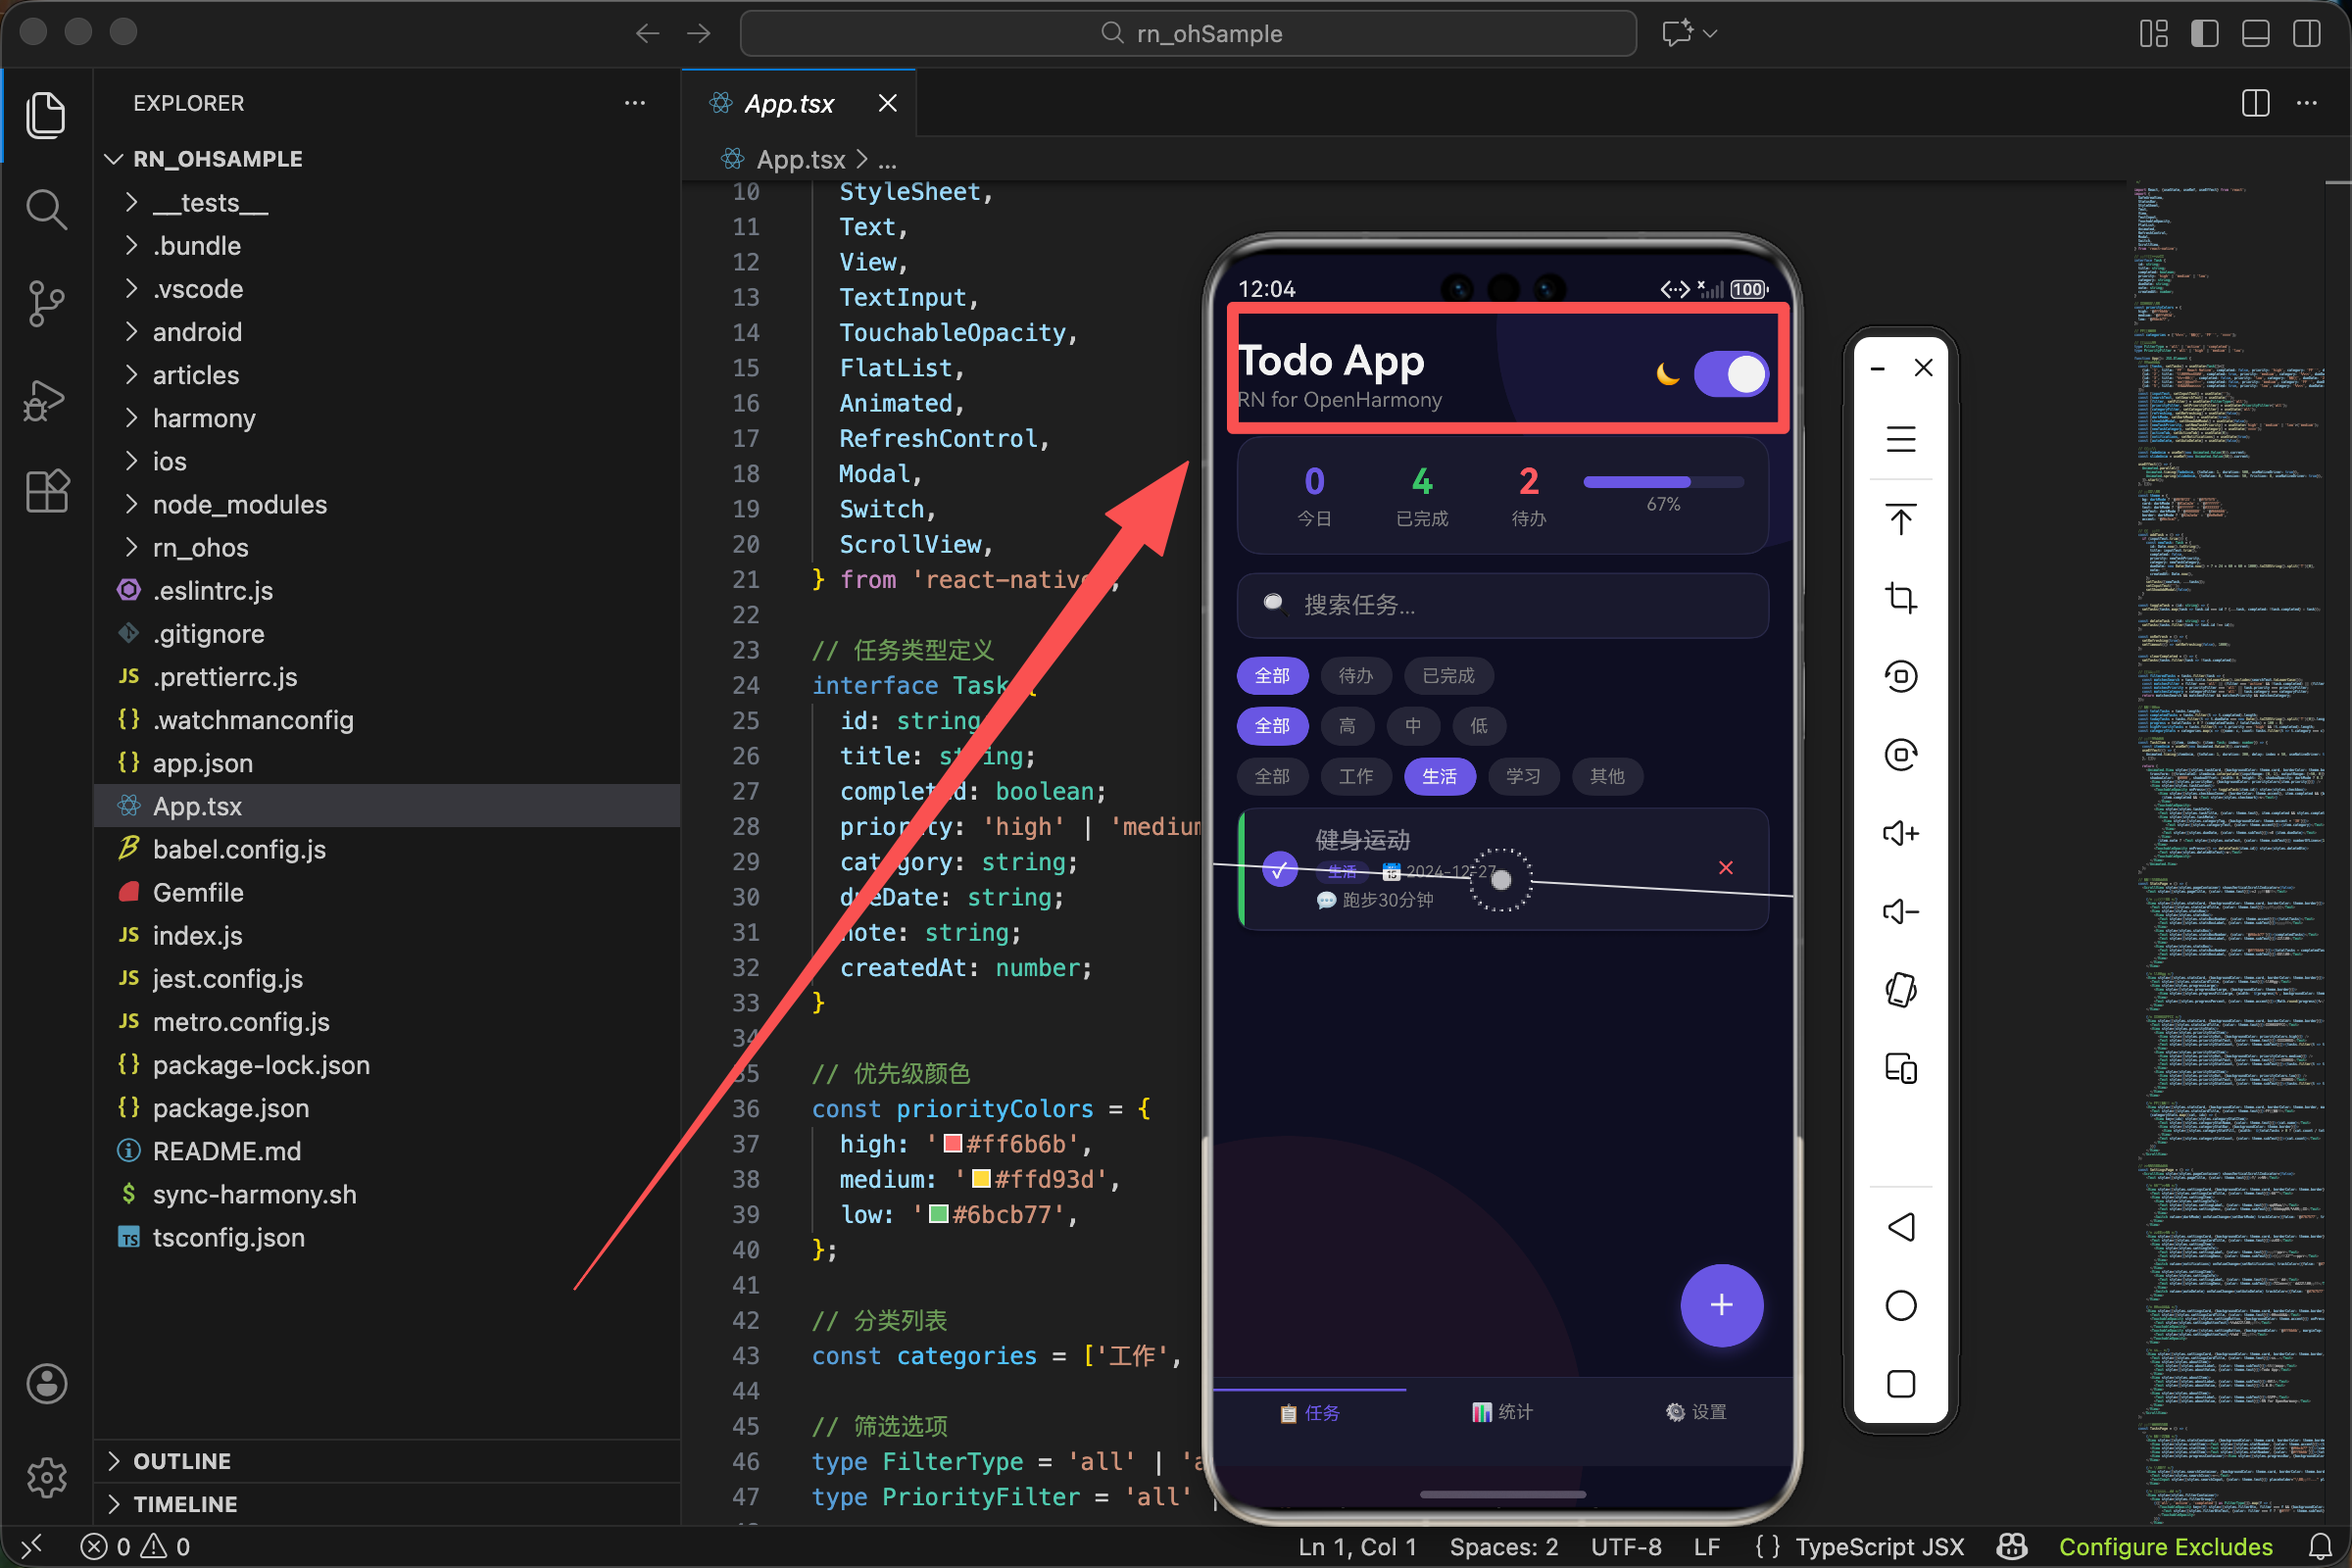2352x1568 pixels.
Task: Toggle the 健身运动 task completed checkmark
Action: [x=1279, y=869]
